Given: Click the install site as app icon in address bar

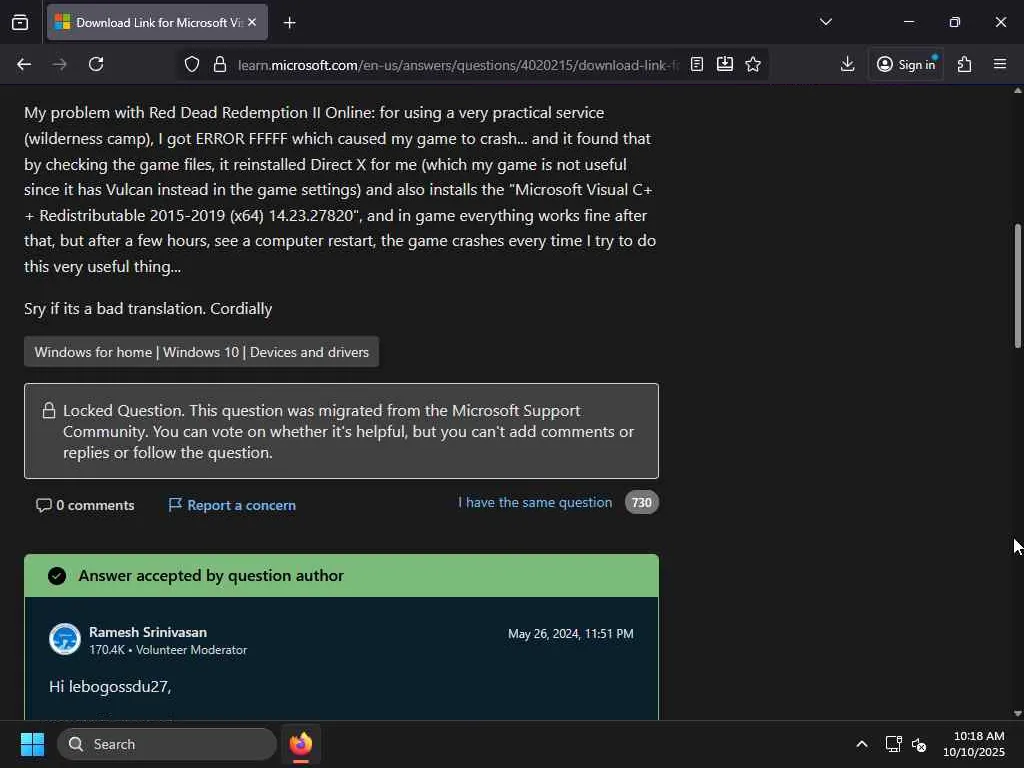Looking at the screenshot, I should tap(725, 64).
